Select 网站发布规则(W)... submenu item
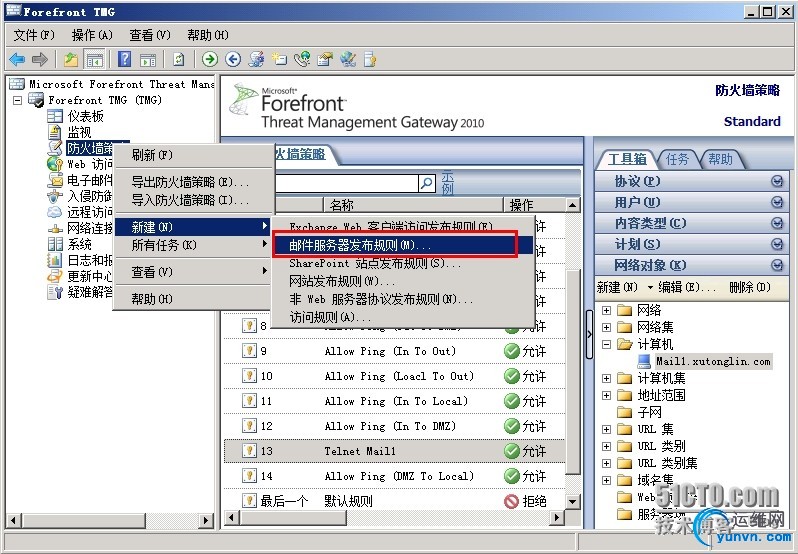Viewport: 798px width, 554px height. pos(402,281)
